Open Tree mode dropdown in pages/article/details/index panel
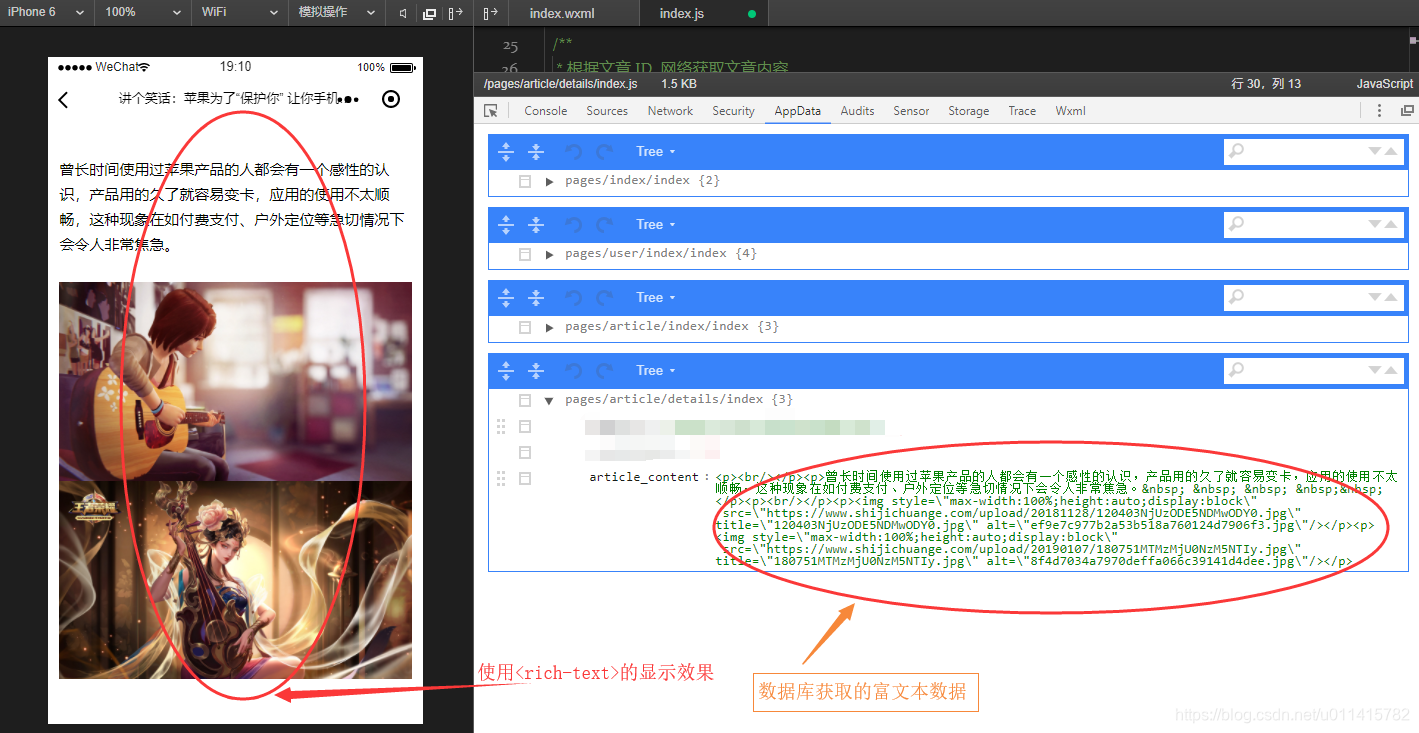This screenshot has width=1419, height=733. click(x=656, y=371)
